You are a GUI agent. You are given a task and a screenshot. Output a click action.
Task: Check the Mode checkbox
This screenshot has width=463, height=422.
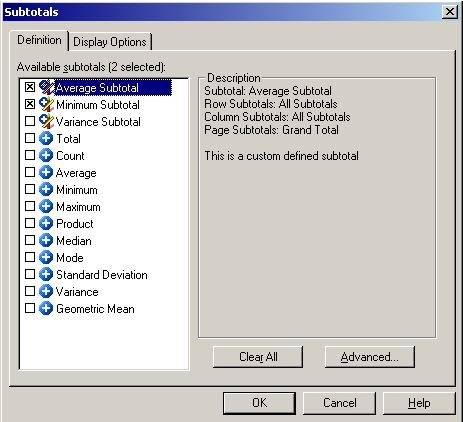point(30,257)
